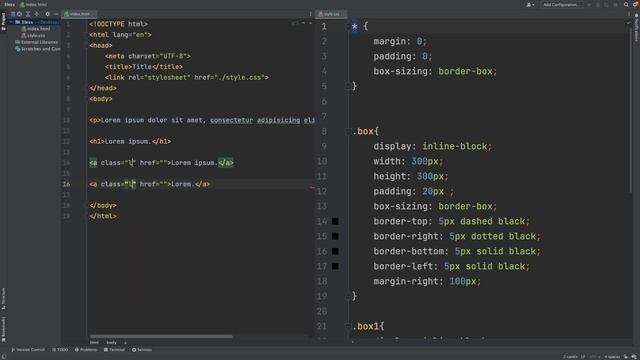Open the Terminal tool window
Viewport: 640px width, 360px height.
[x=114, y=350]
